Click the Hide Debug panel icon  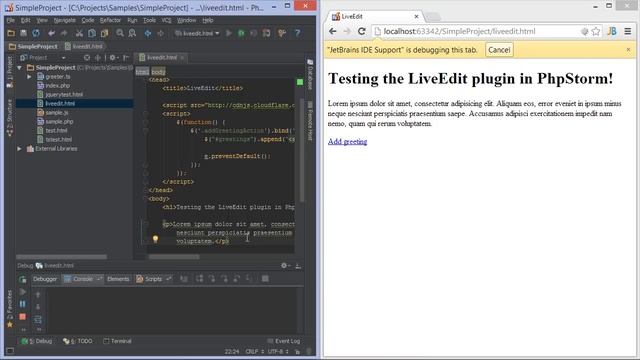(298, 266)
